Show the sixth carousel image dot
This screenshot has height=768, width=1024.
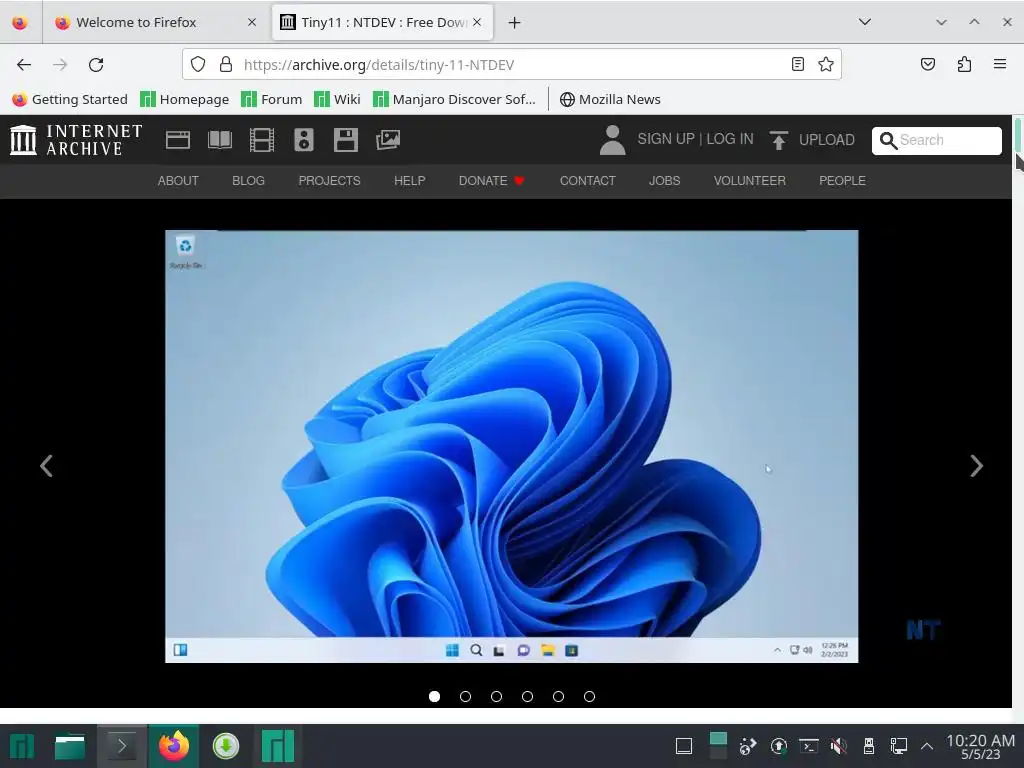tap(589, 697)
